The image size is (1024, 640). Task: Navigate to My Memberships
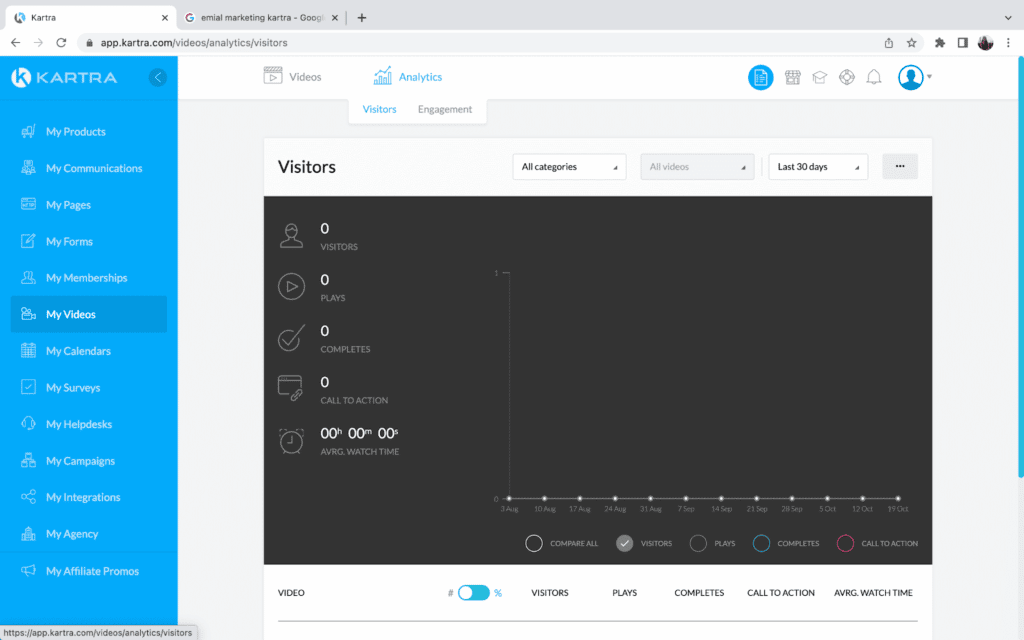[x=89, y=278]
